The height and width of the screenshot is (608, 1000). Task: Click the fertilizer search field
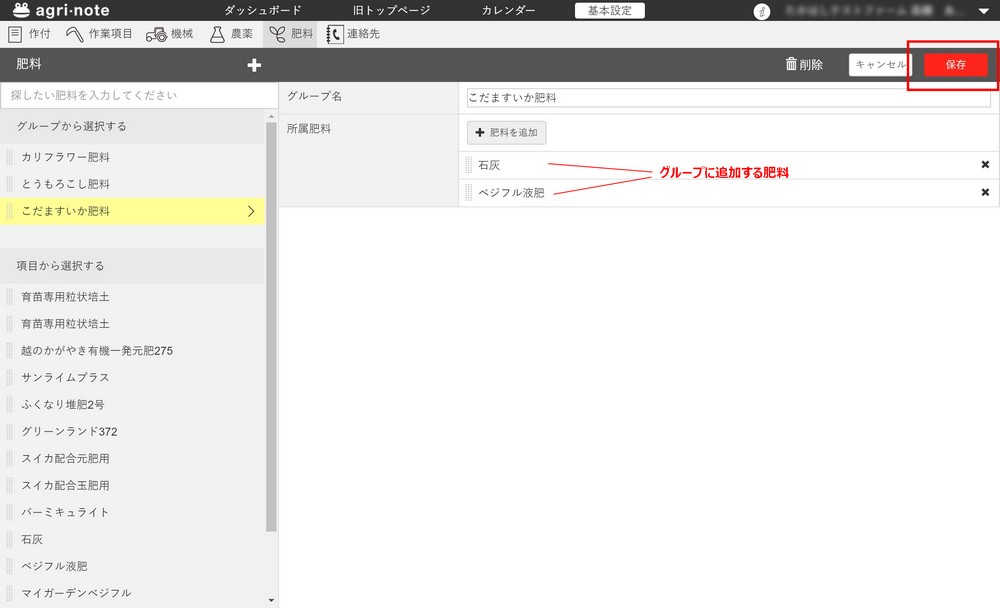click(139, 96)
